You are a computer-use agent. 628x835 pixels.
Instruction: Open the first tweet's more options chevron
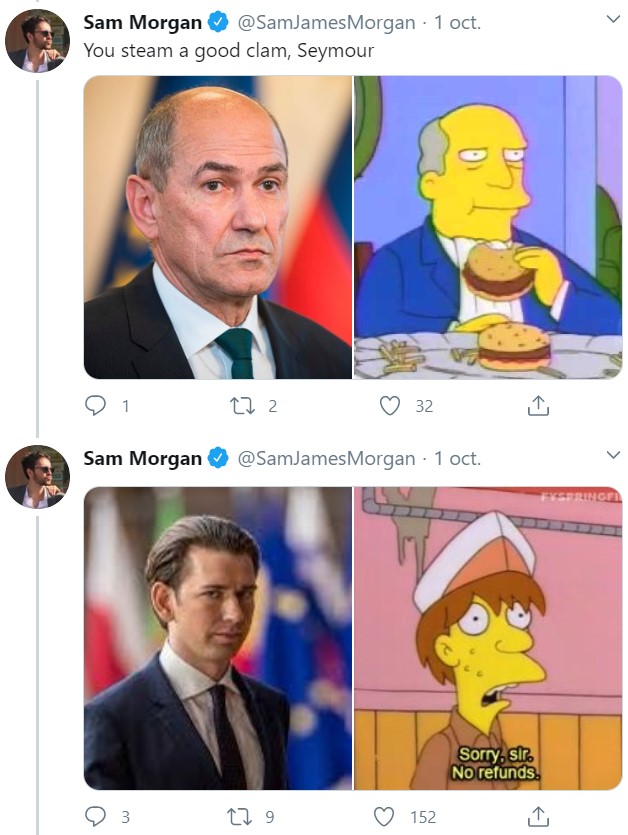click(613, 20)
